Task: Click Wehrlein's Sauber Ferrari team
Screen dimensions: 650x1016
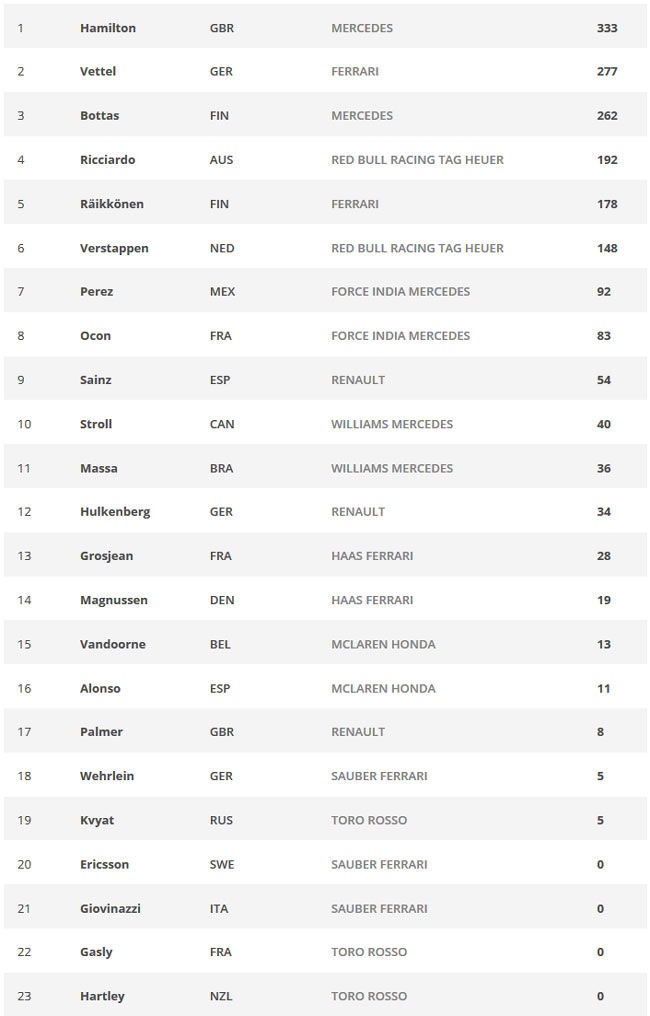Action: point(379,776)
